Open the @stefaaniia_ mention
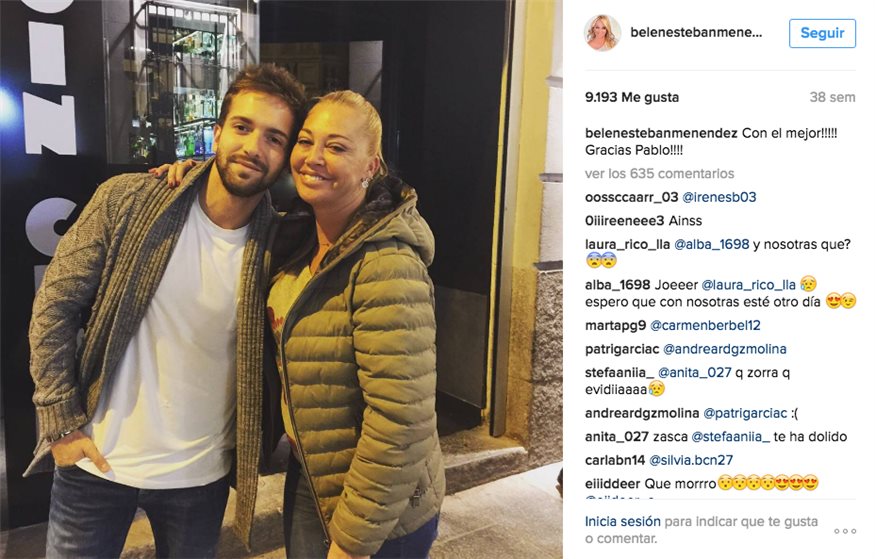 (730, 436)
